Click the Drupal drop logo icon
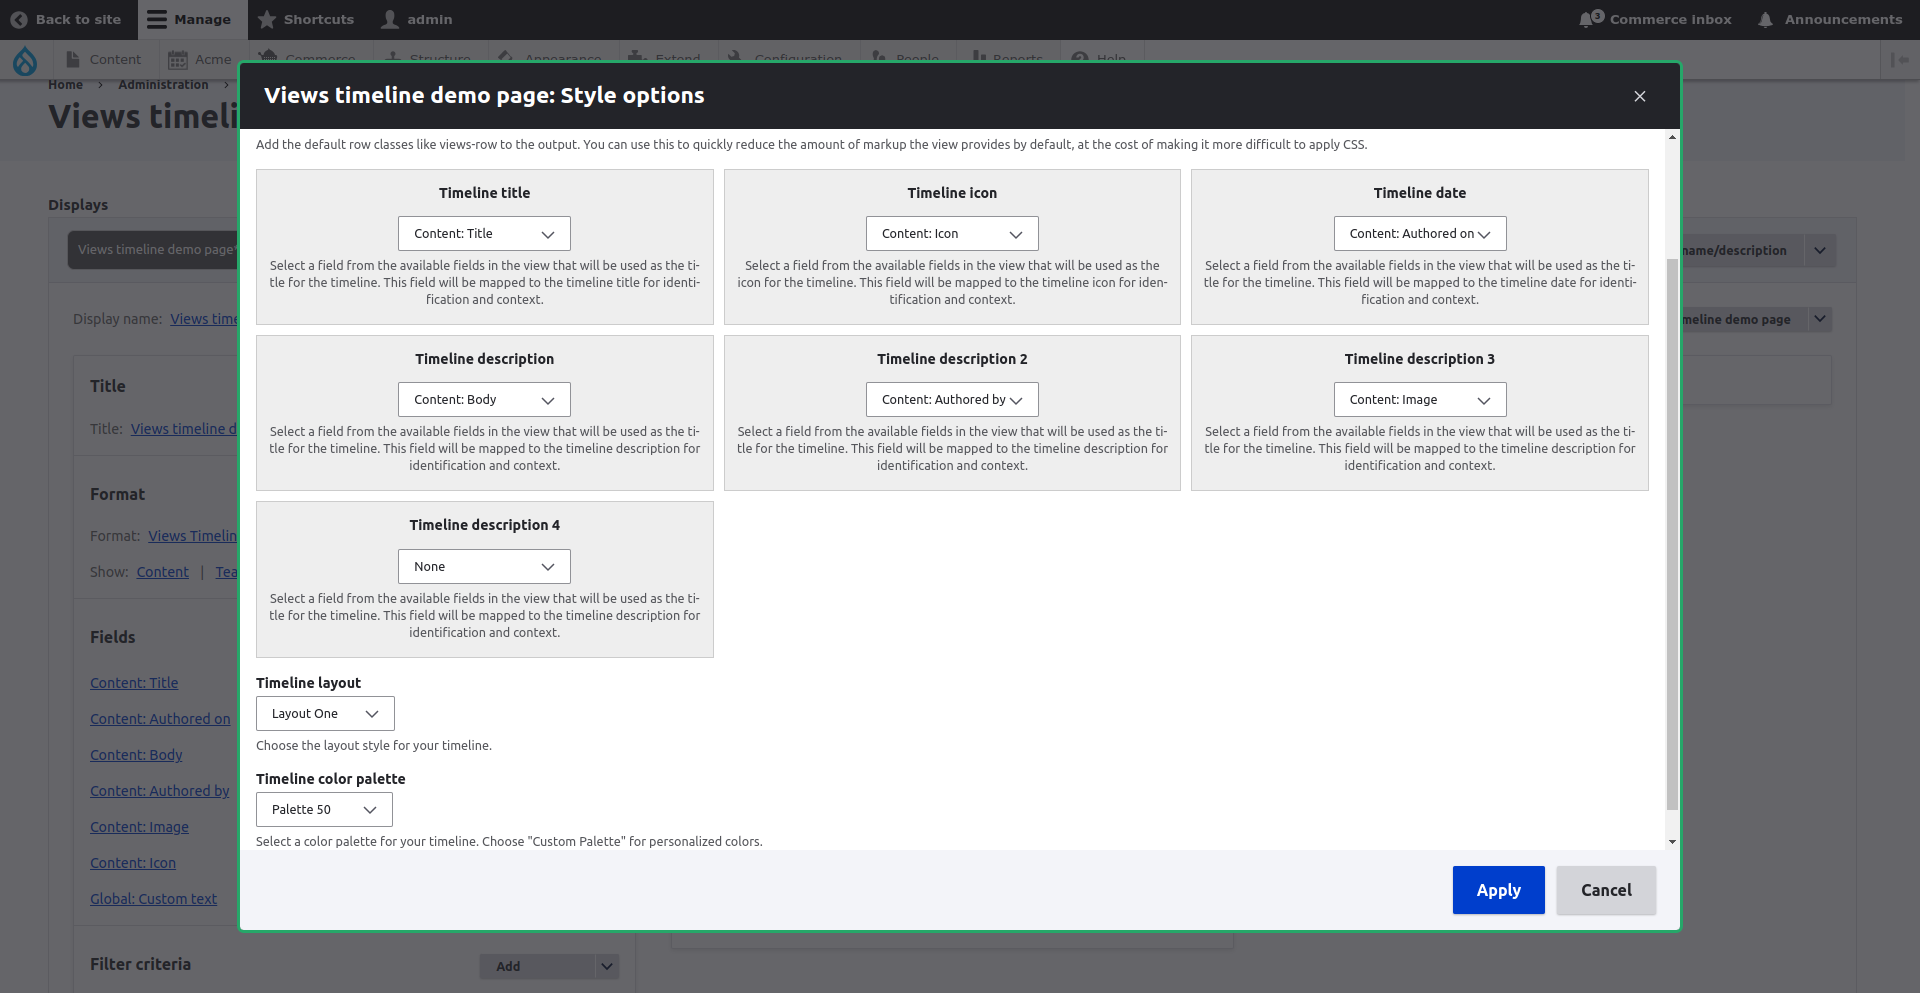The height and width of the screenshot is (993, 1920). 25,61
